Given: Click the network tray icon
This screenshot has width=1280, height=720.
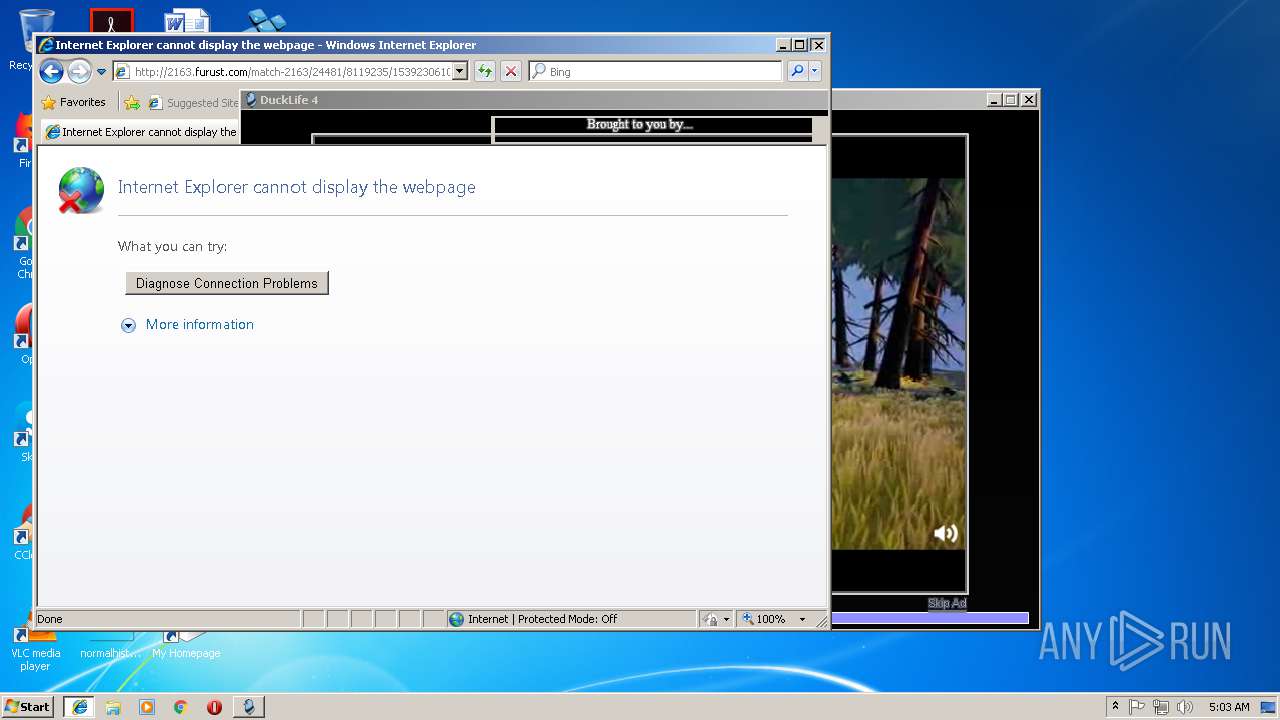Looking at the screenshot, I should click(x=1161, y=707).
